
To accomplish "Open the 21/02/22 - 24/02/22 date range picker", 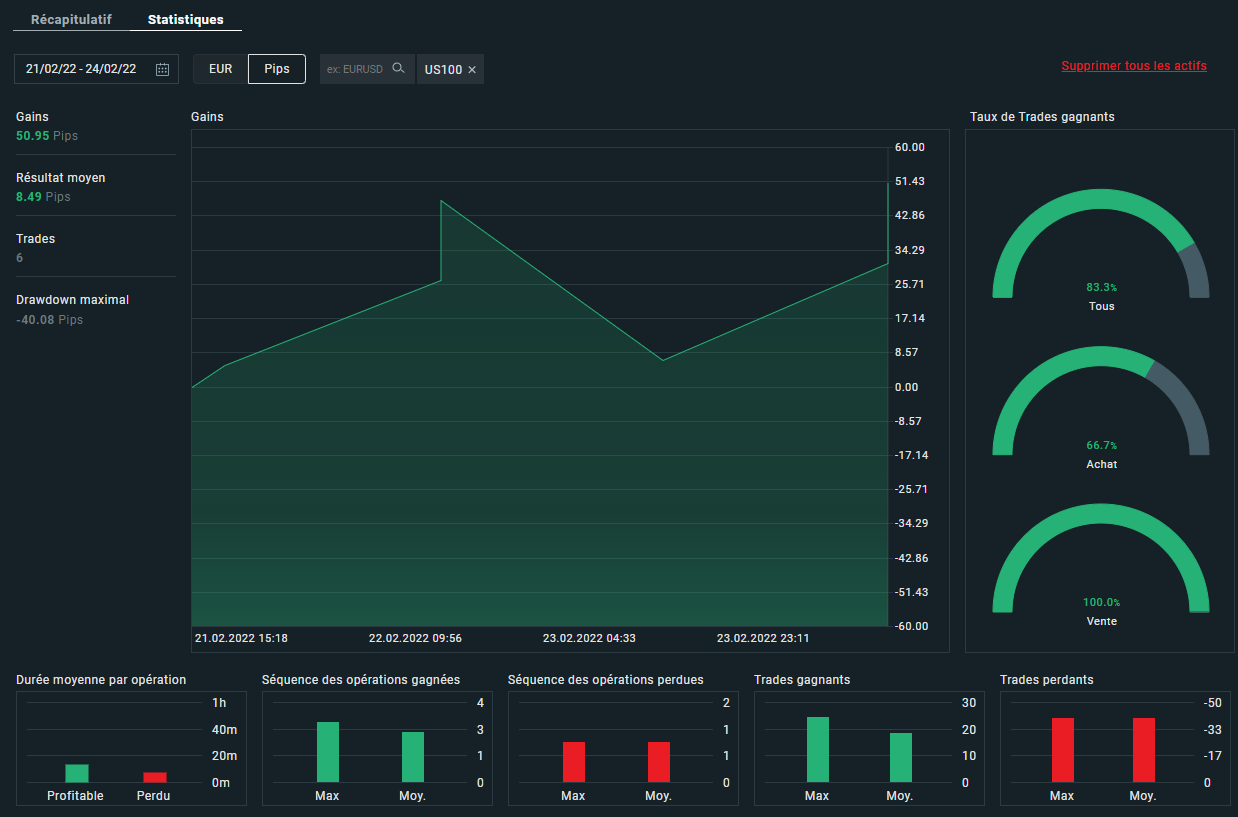I will click(x=82, y=69).
